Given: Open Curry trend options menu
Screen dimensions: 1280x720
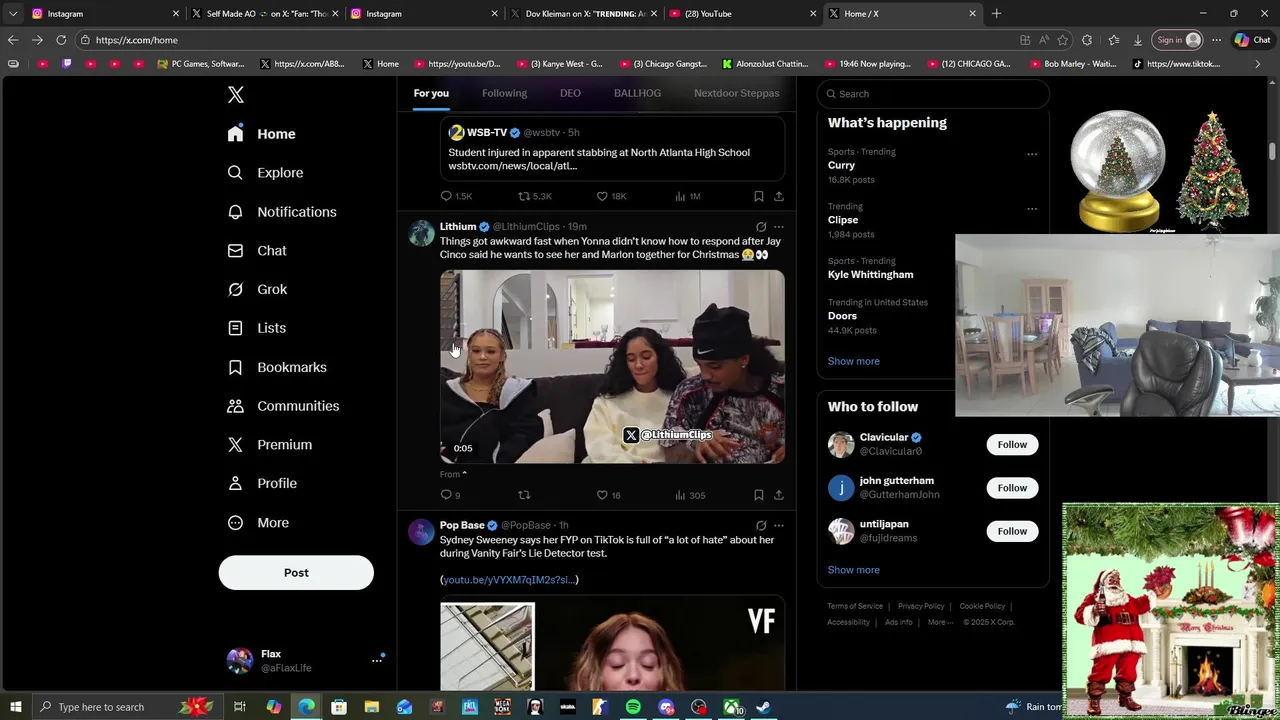Looking at the screenshot, I should click(1032, 154).
